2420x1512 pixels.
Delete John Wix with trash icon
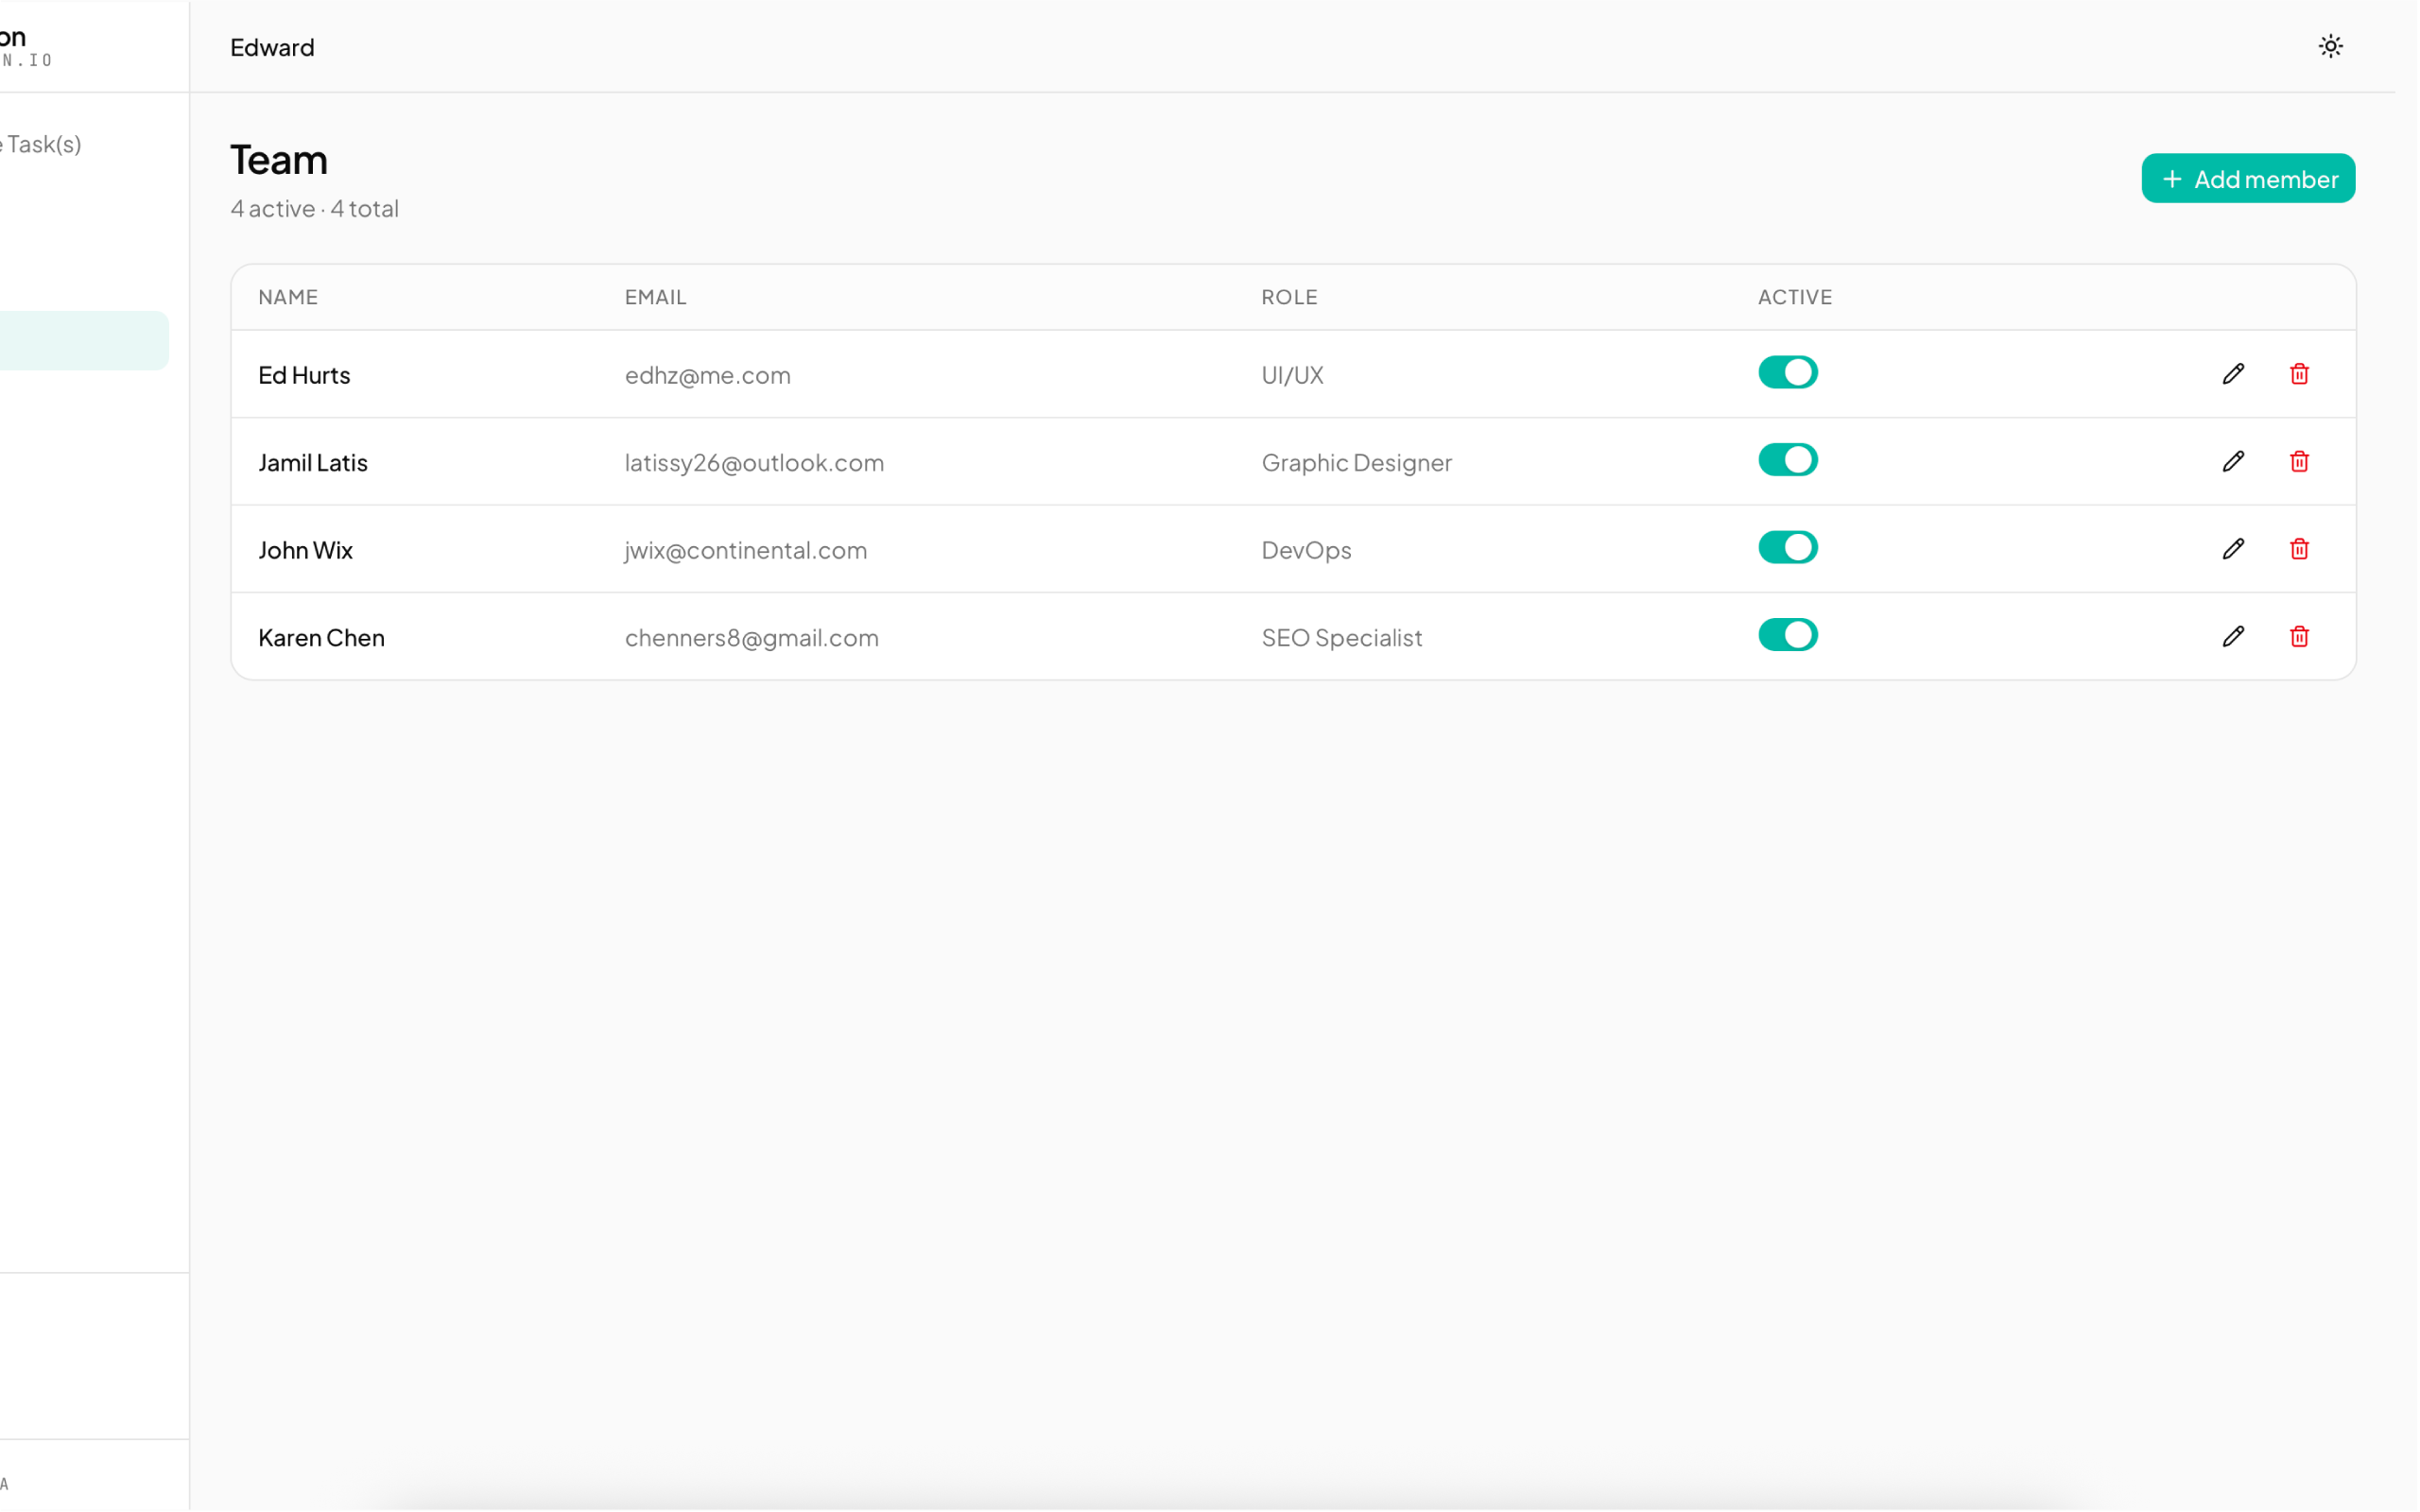[2299, 549]
